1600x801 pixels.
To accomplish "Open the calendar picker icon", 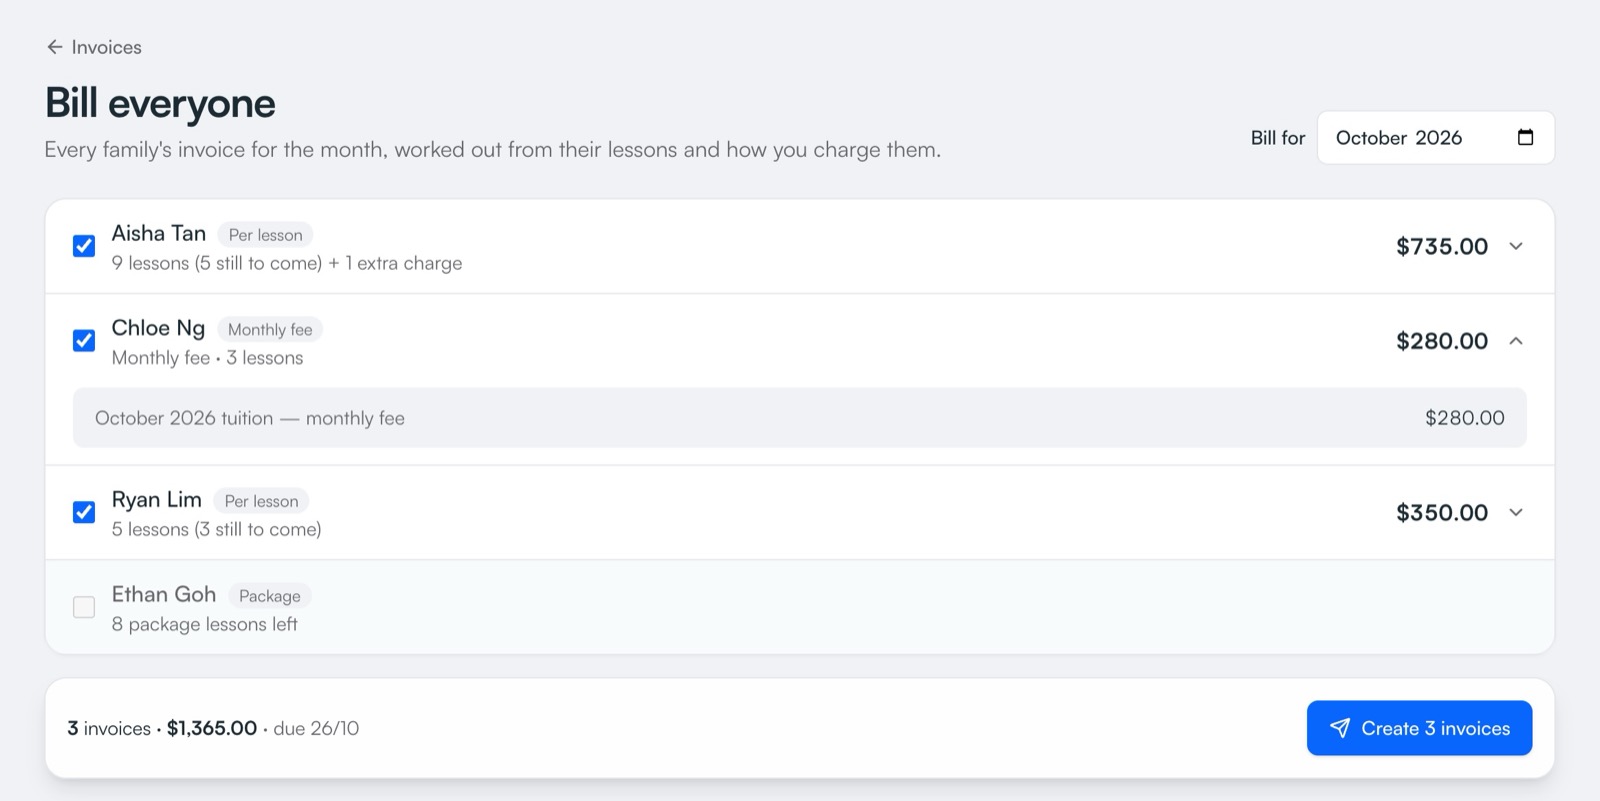I will tap(1525, 137).
